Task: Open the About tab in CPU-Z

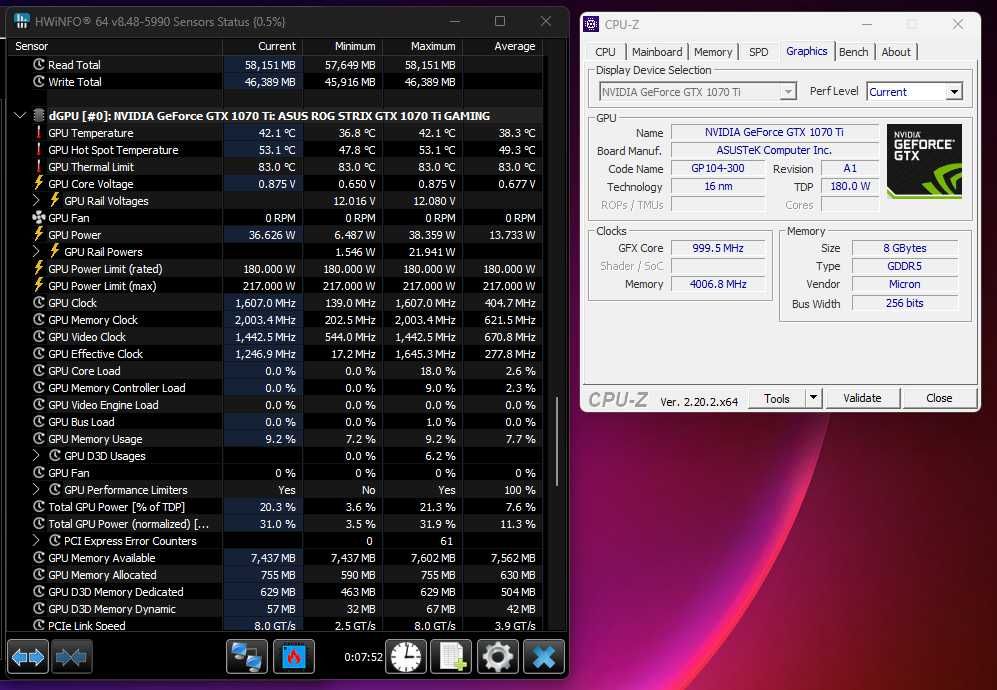Action: coord(896,52)
